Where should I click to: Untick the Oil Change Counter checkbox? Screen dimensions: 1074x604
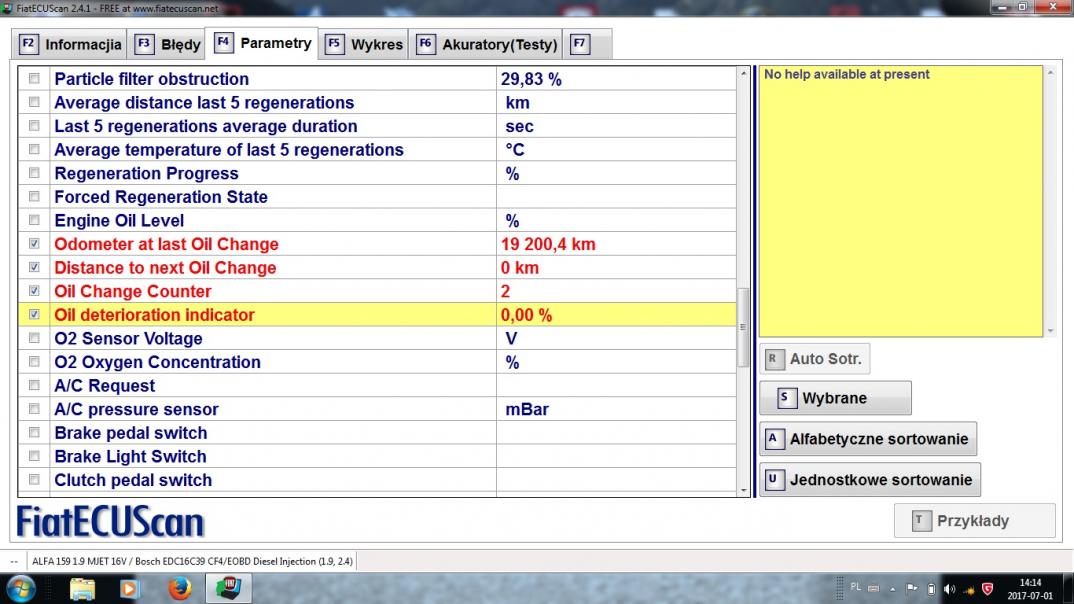click(x=34, y=291)
